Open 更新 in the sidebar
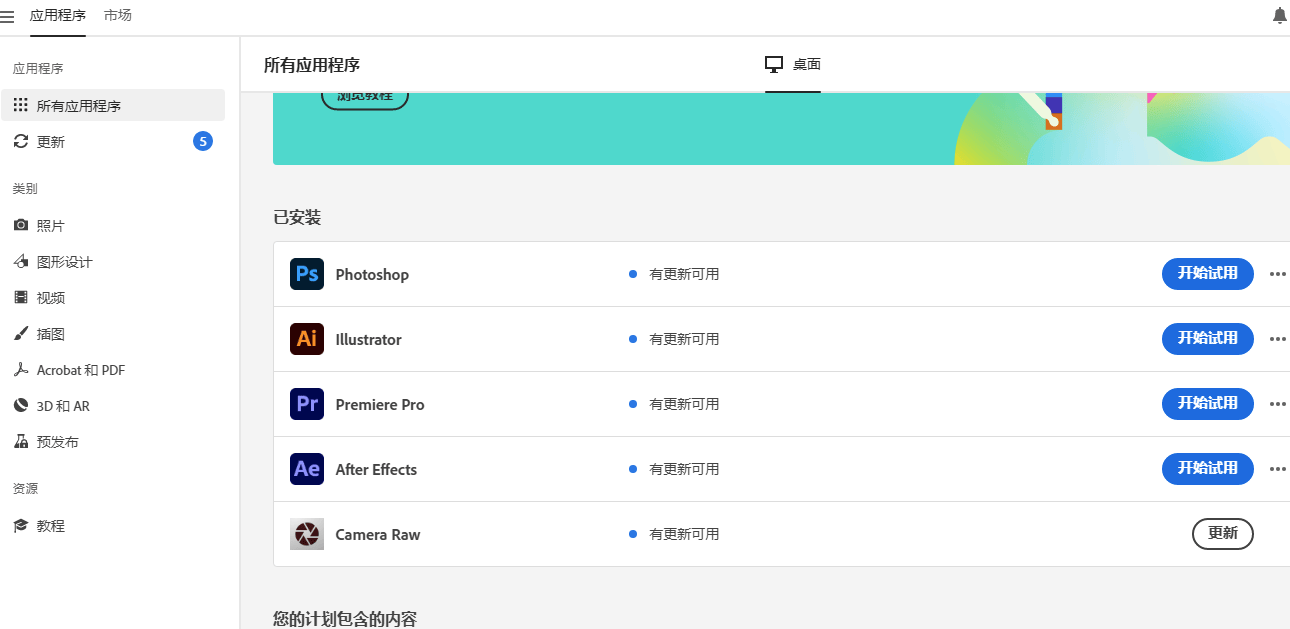 click(x=113, y=142)
